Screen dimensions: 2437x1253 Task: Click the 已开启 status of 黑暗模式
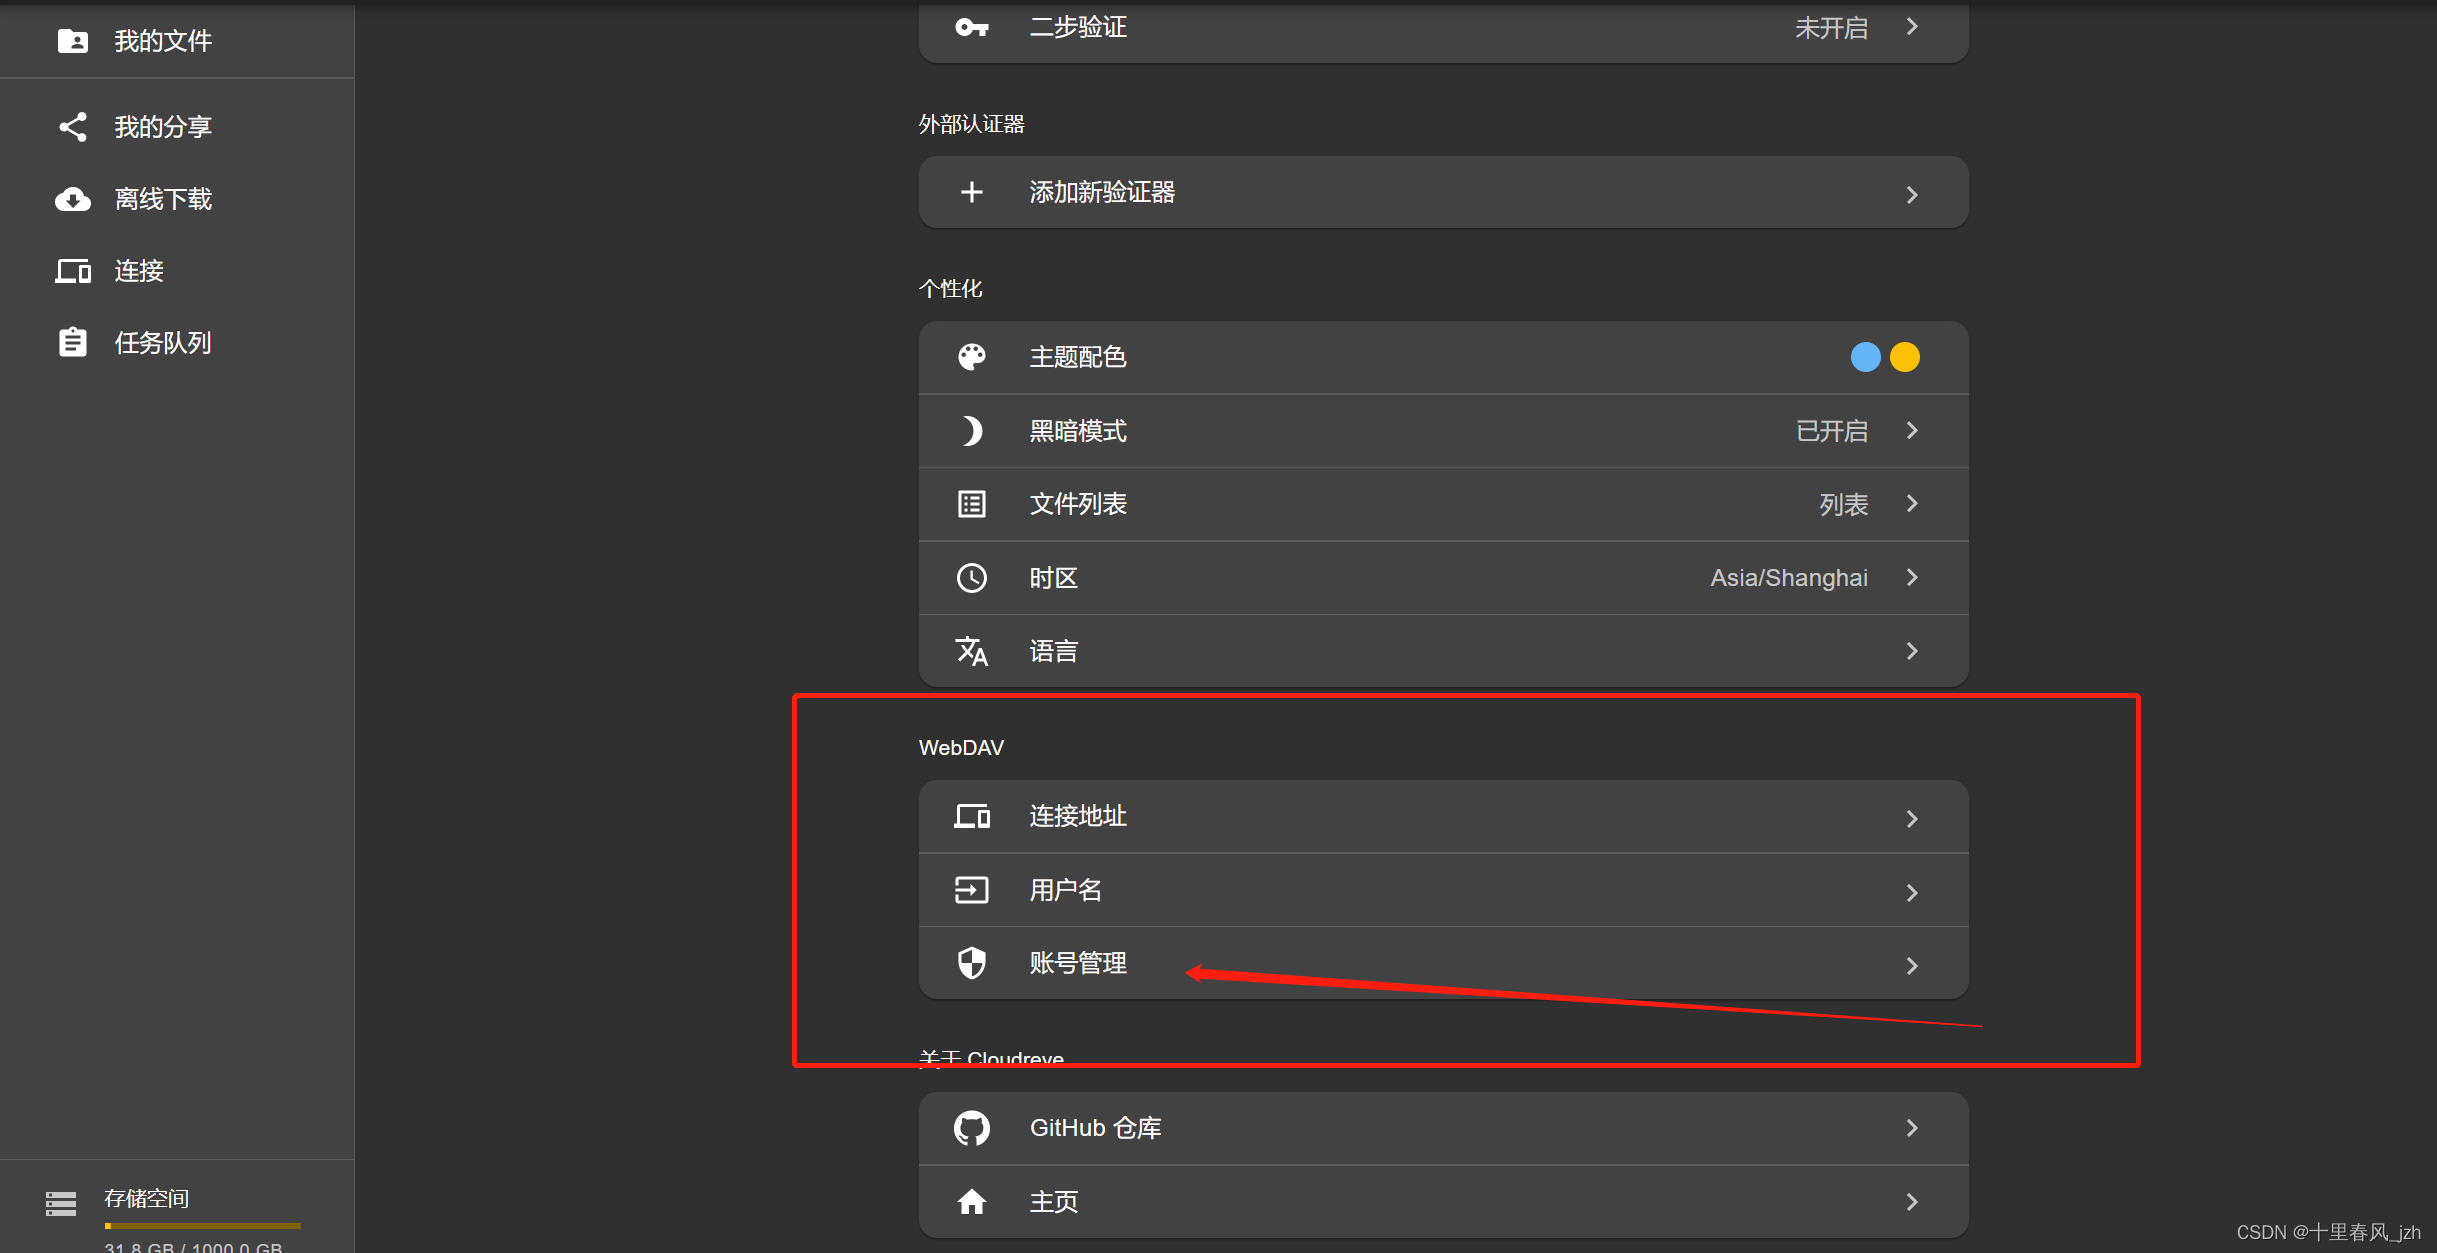coord(1831,431)
